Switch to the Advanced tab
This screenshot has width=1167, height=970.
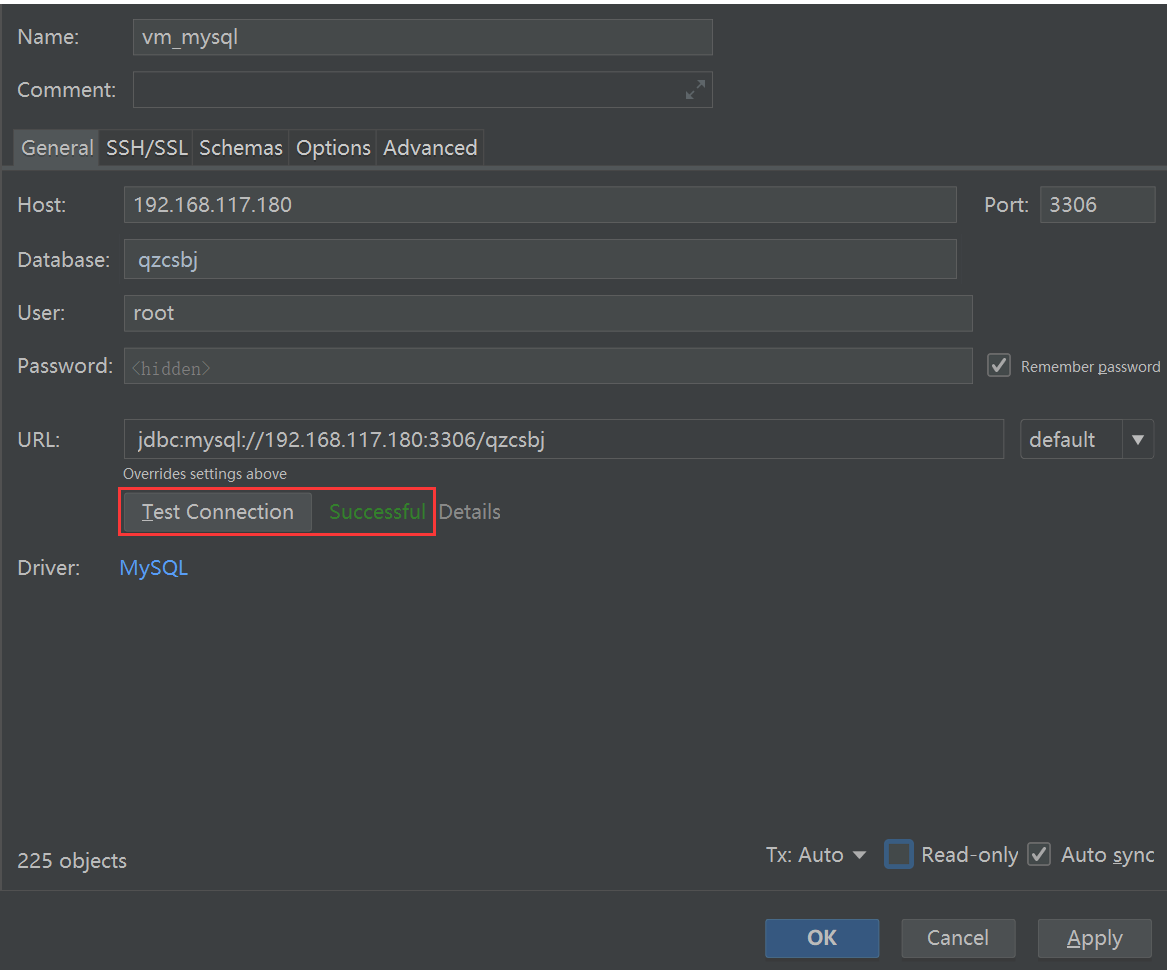tap(429, 147)
